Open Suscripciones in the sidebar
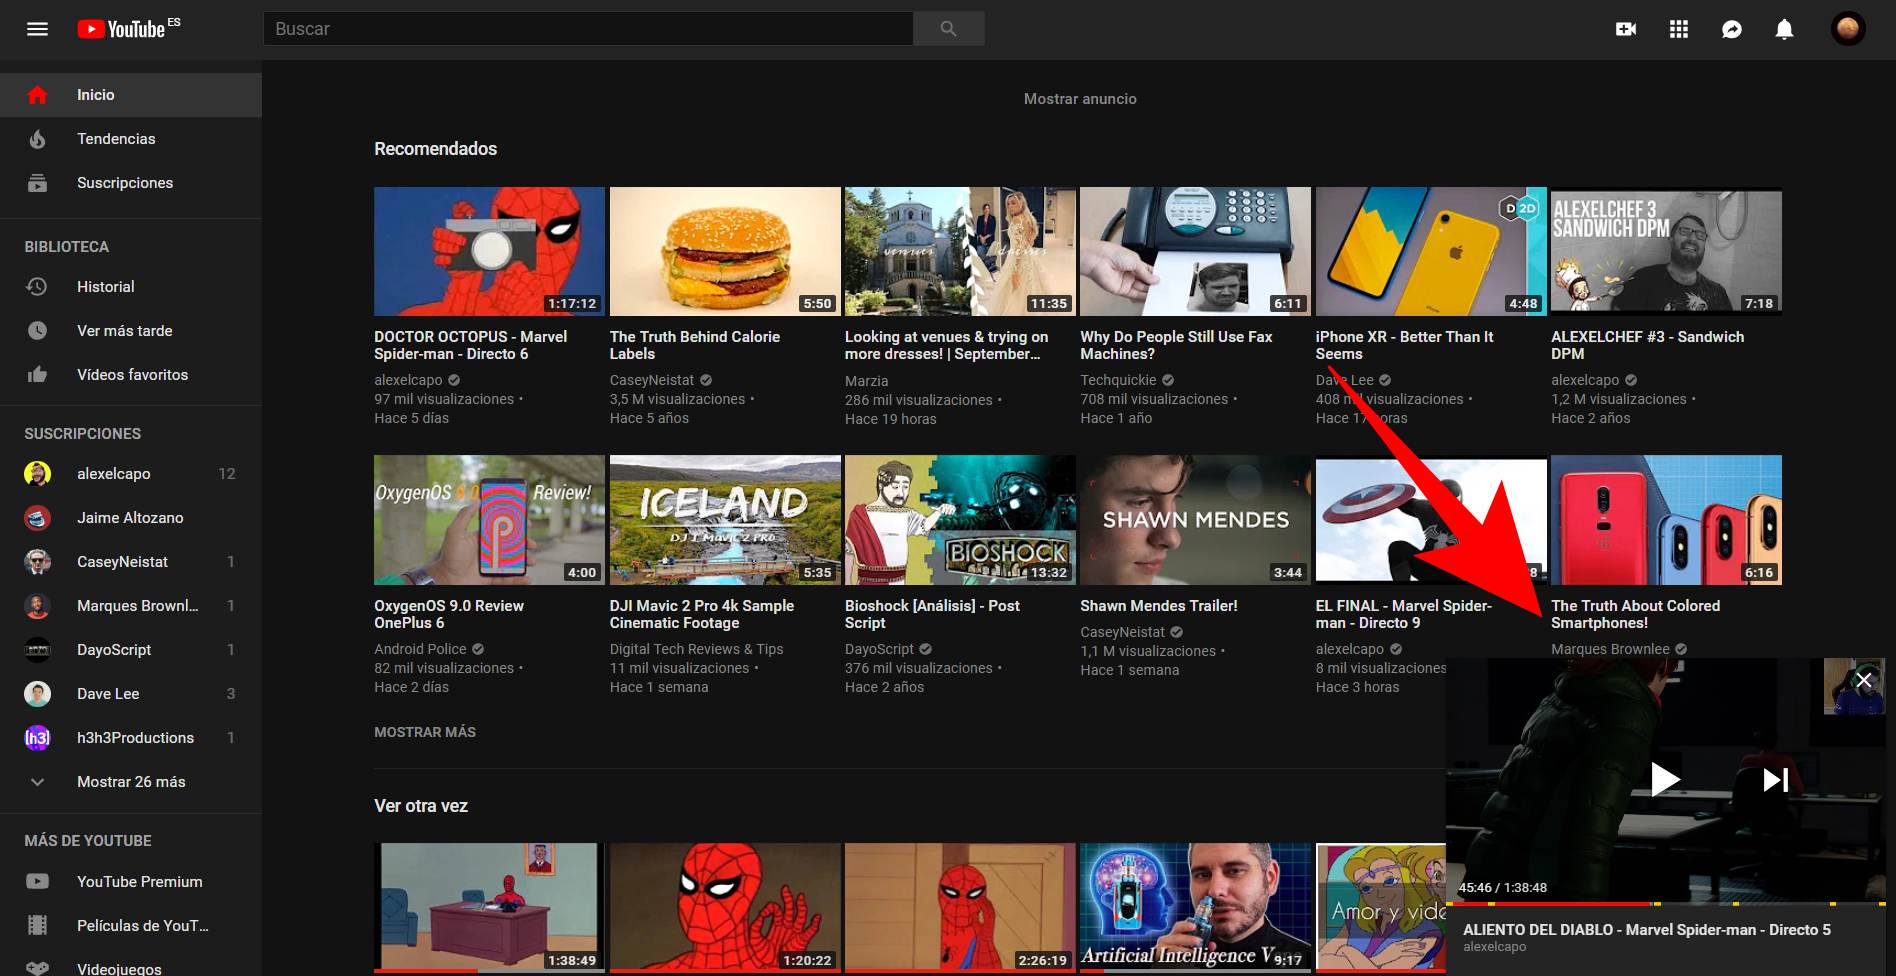 pyautogui.click(x=131, y=183)
